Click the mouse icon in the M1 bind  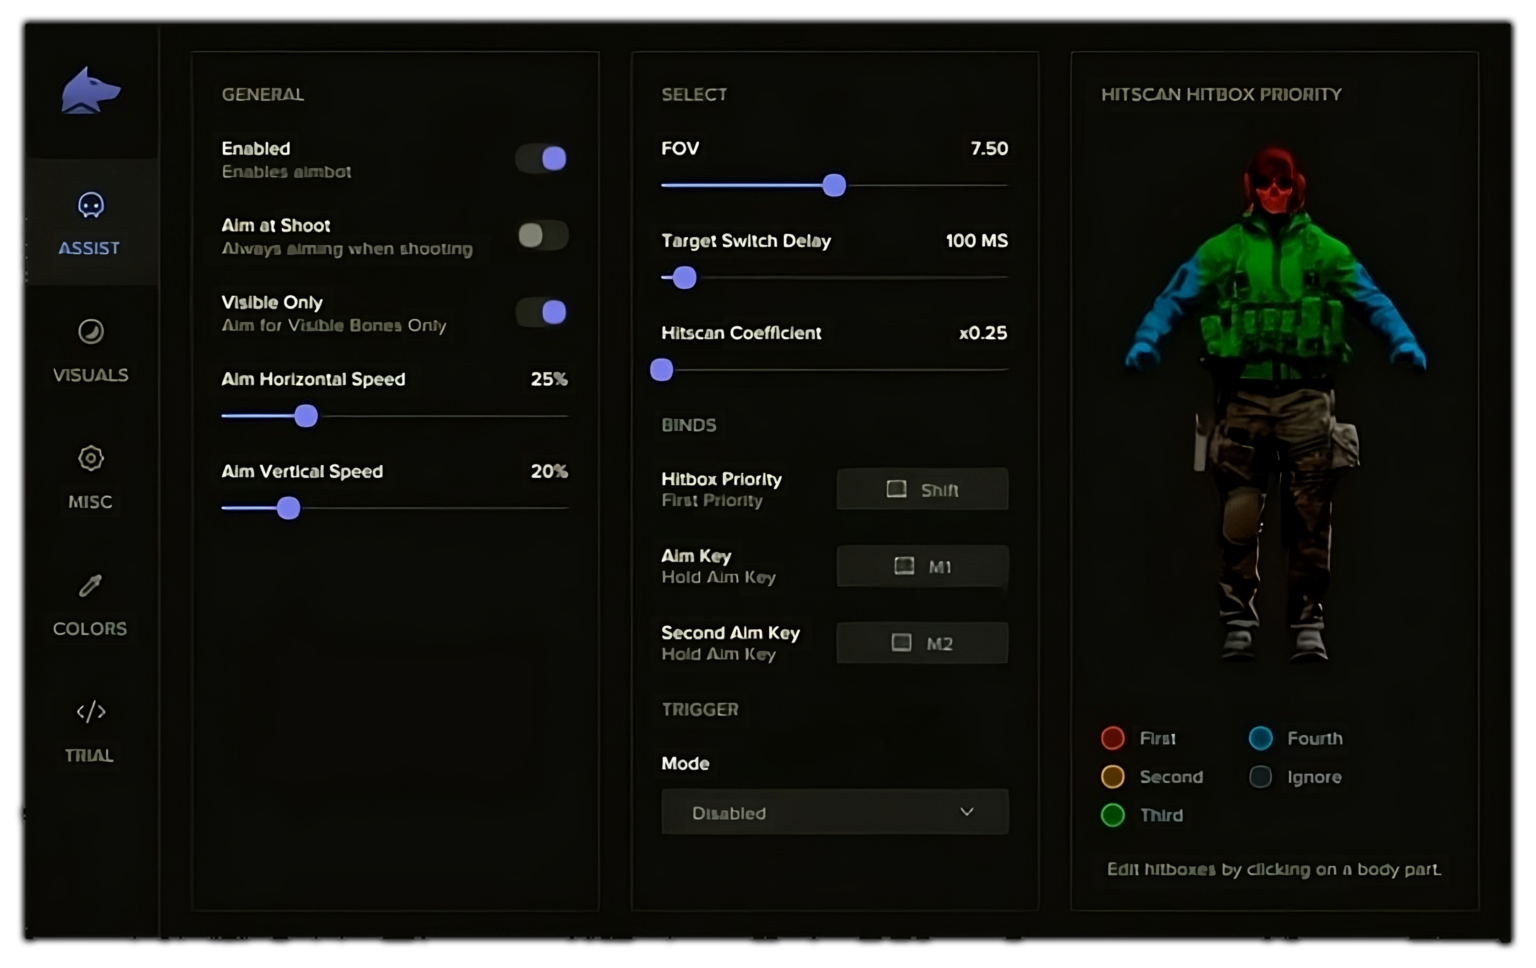point(906,566)
